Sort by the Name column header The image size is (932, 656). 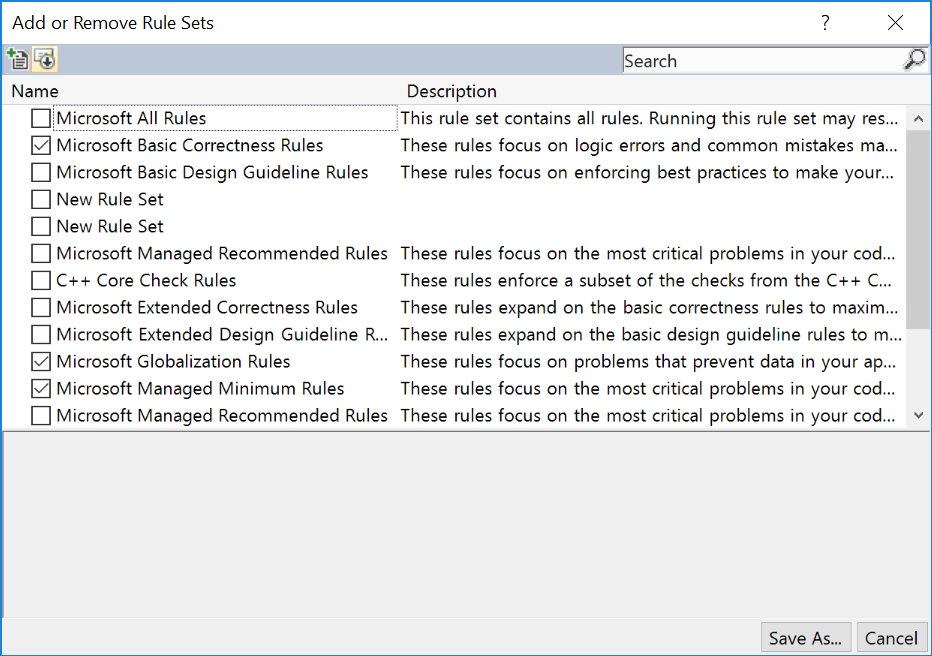click(x=35, y=91)
